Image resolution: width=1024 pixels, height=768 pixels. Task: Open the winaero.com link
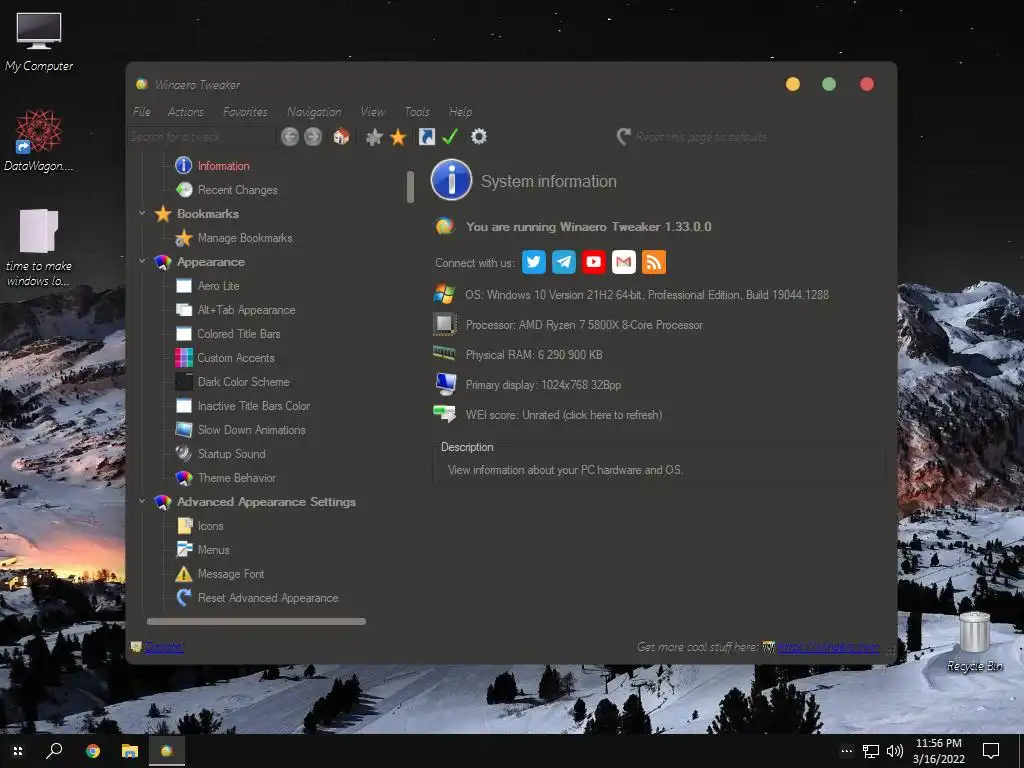[x=829, y=647]
